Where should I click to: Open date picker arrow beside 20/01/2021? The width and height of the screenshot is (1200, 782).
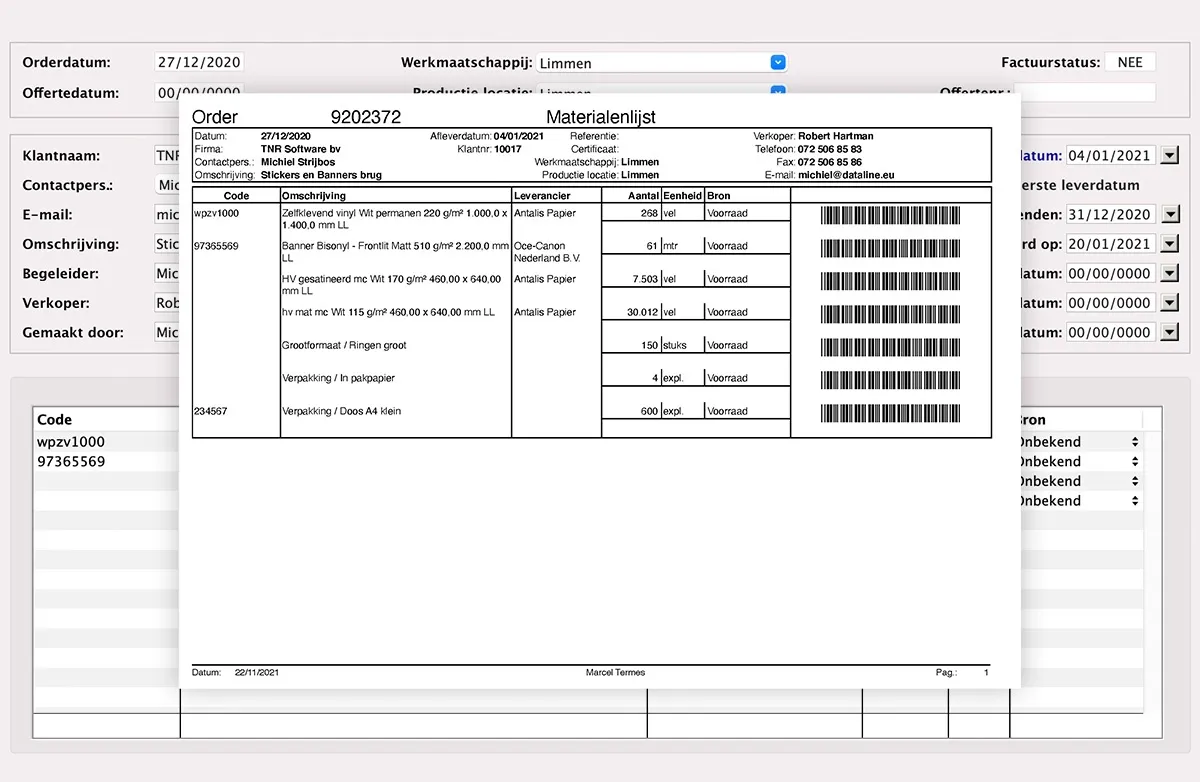[1169, 244]
